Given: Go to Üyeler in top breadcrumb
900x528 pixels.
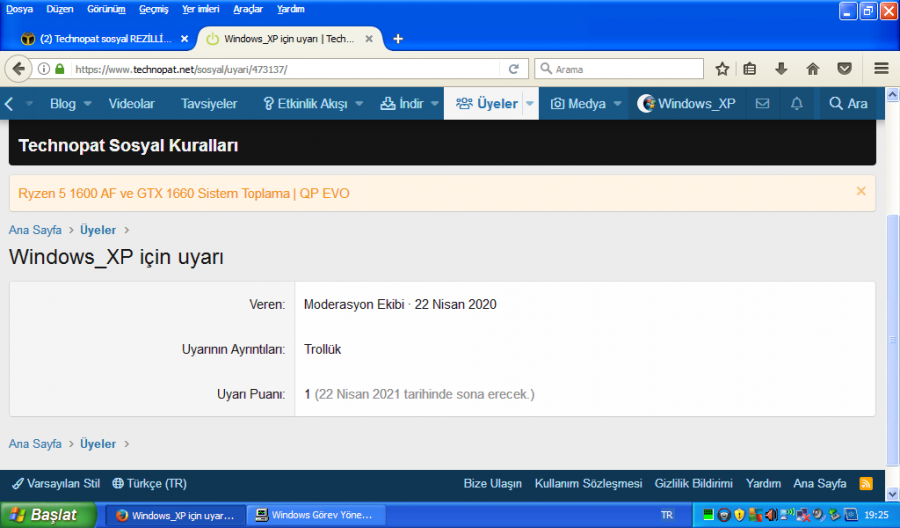Looking at the screenshot, I should 98,230.
